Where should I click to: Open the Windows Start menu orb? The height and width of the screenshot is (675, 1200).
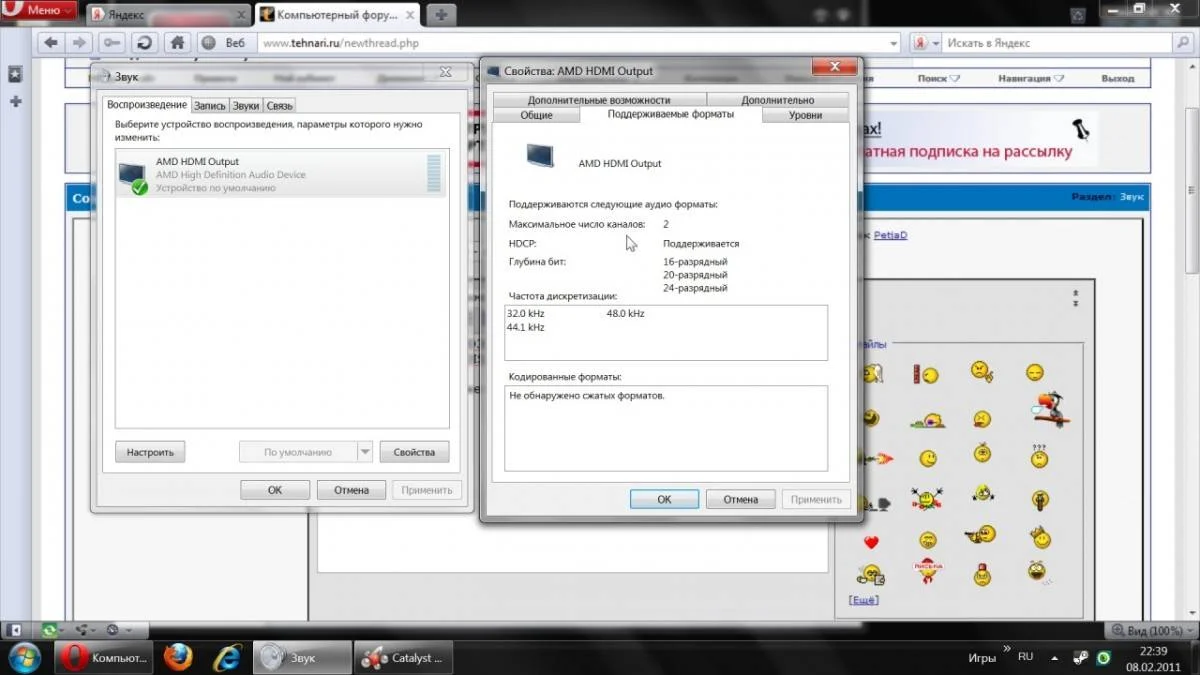click(x=23, y=657)
